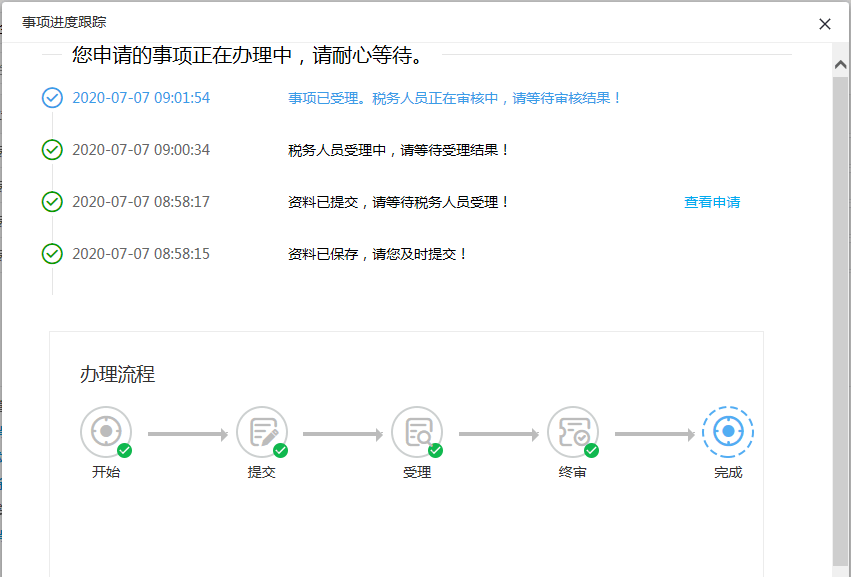Image resolution: width=851 pixels, height=577 pixels.
Task: Click green check icon beside 09:00:34 entry
Action: point(52,150)
